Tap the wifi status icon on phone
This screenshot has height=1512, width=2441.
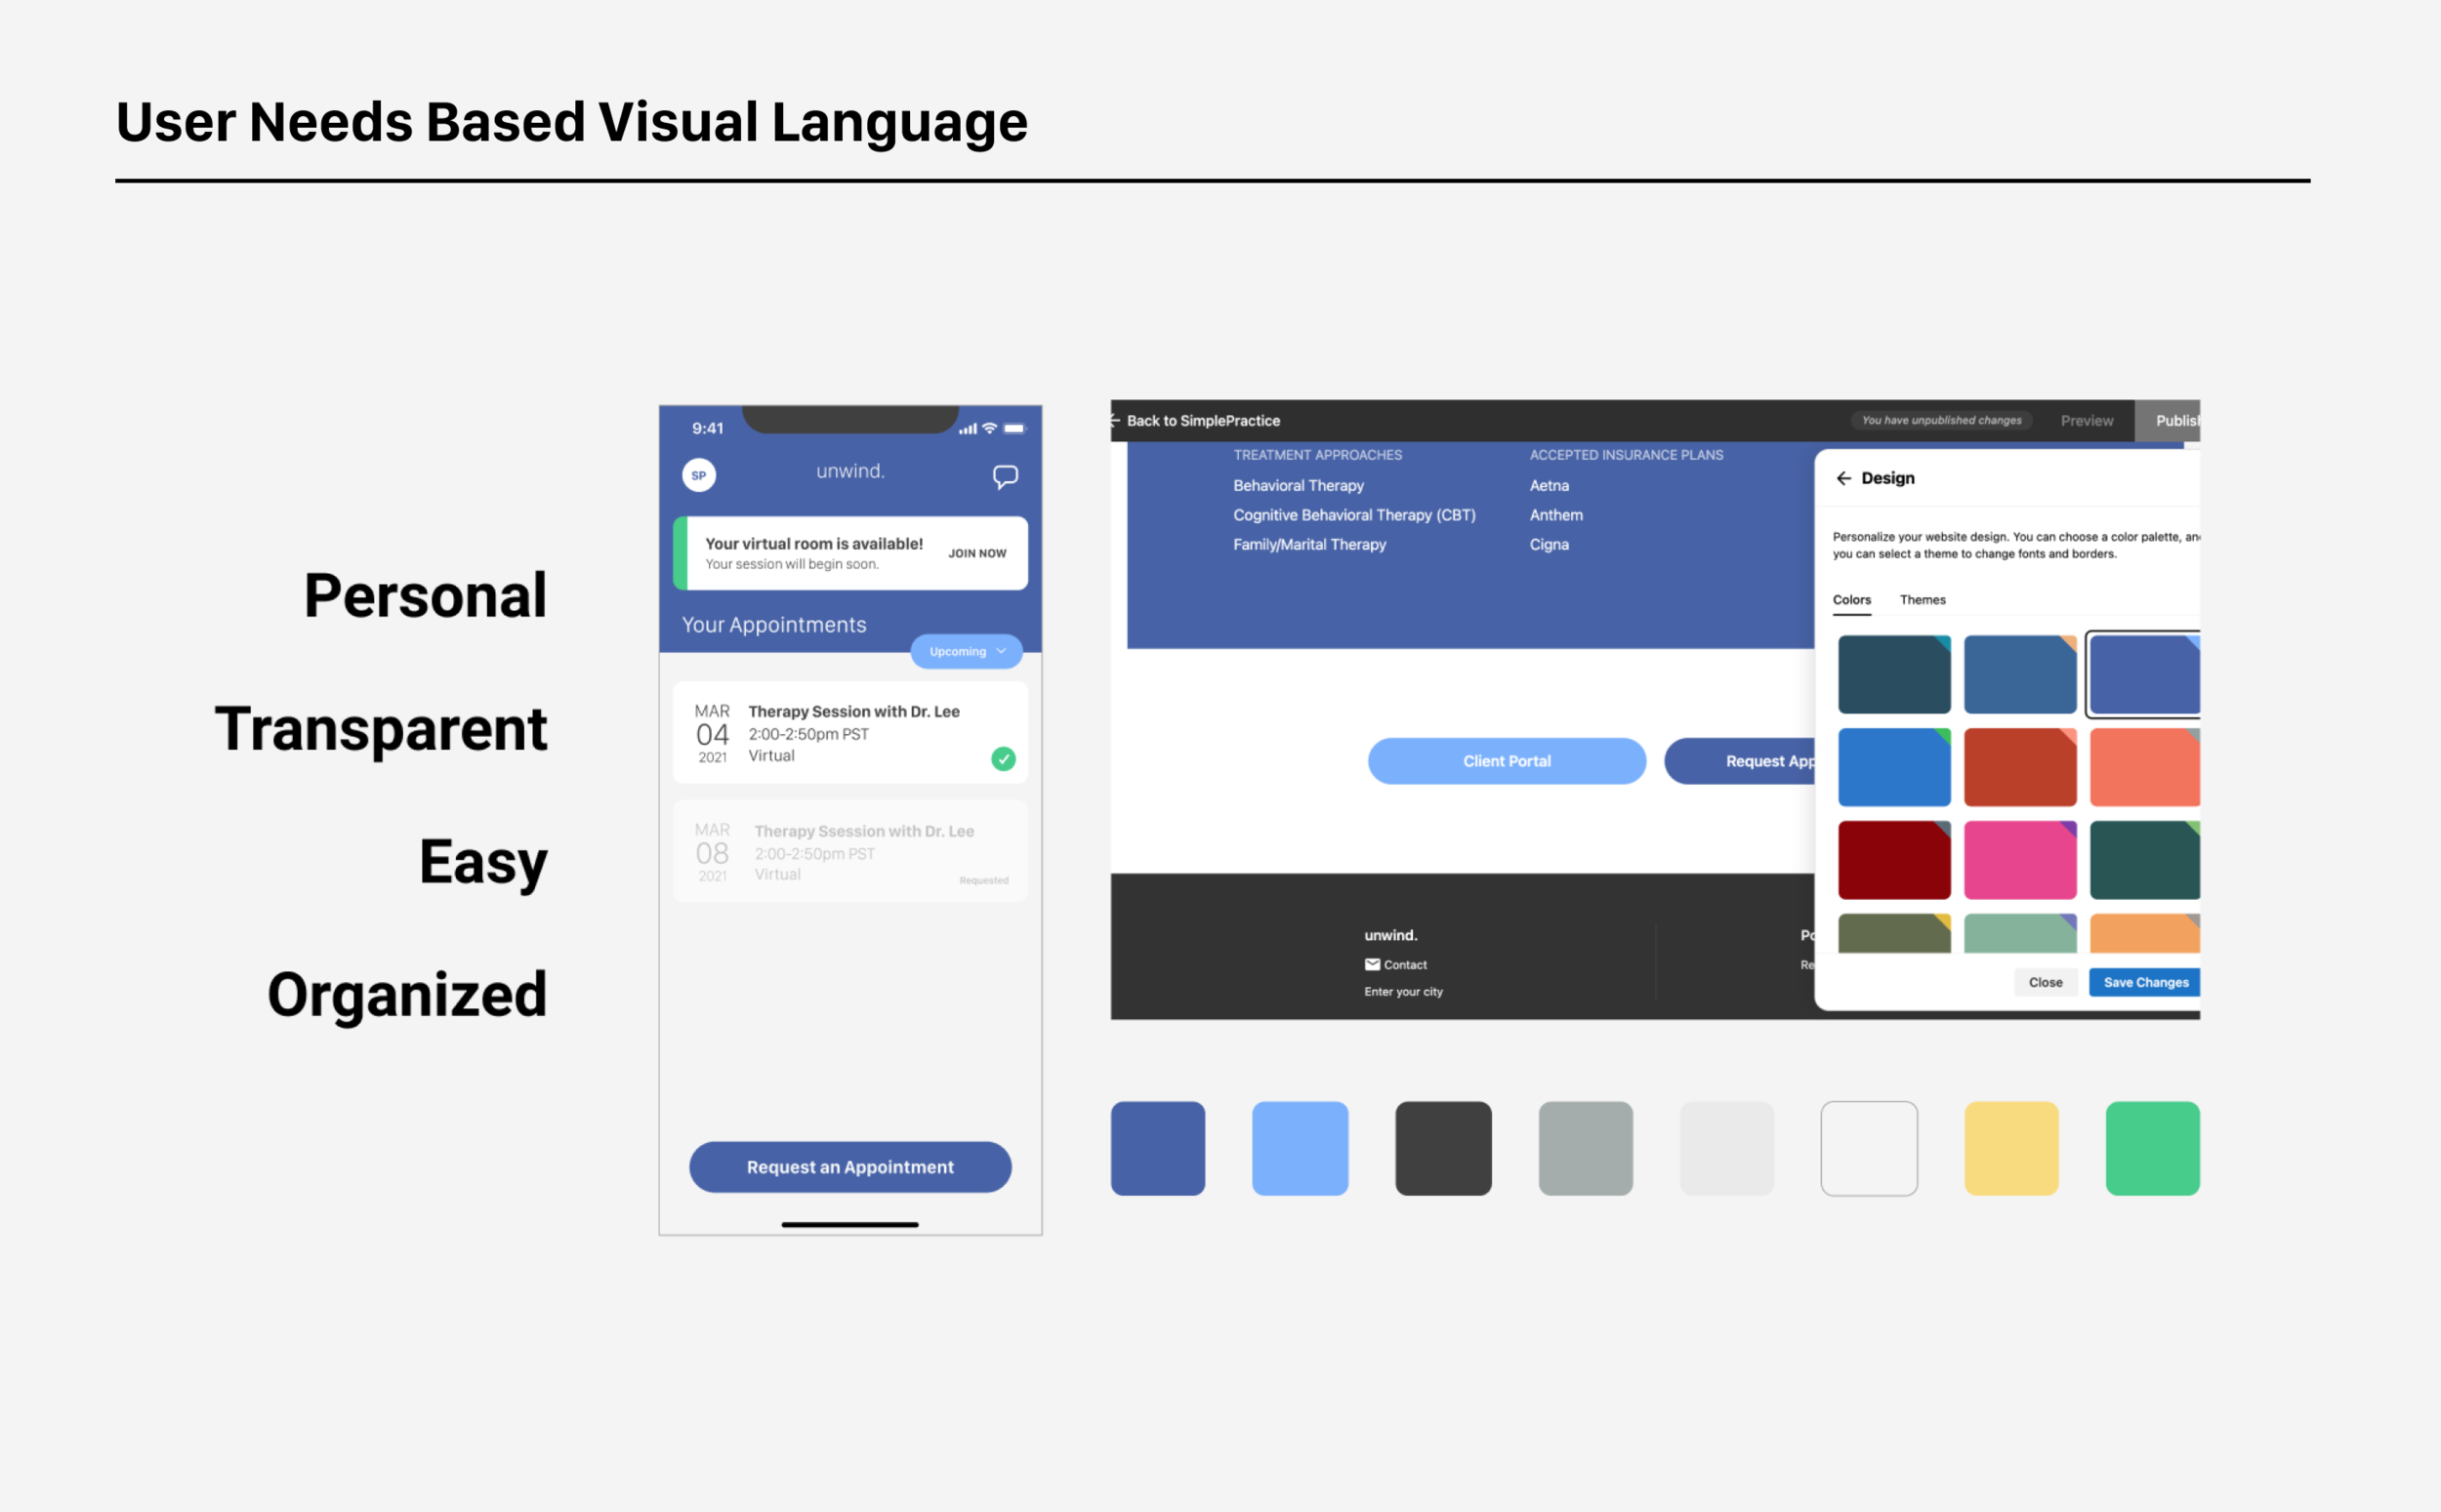[x=989, y=428]
